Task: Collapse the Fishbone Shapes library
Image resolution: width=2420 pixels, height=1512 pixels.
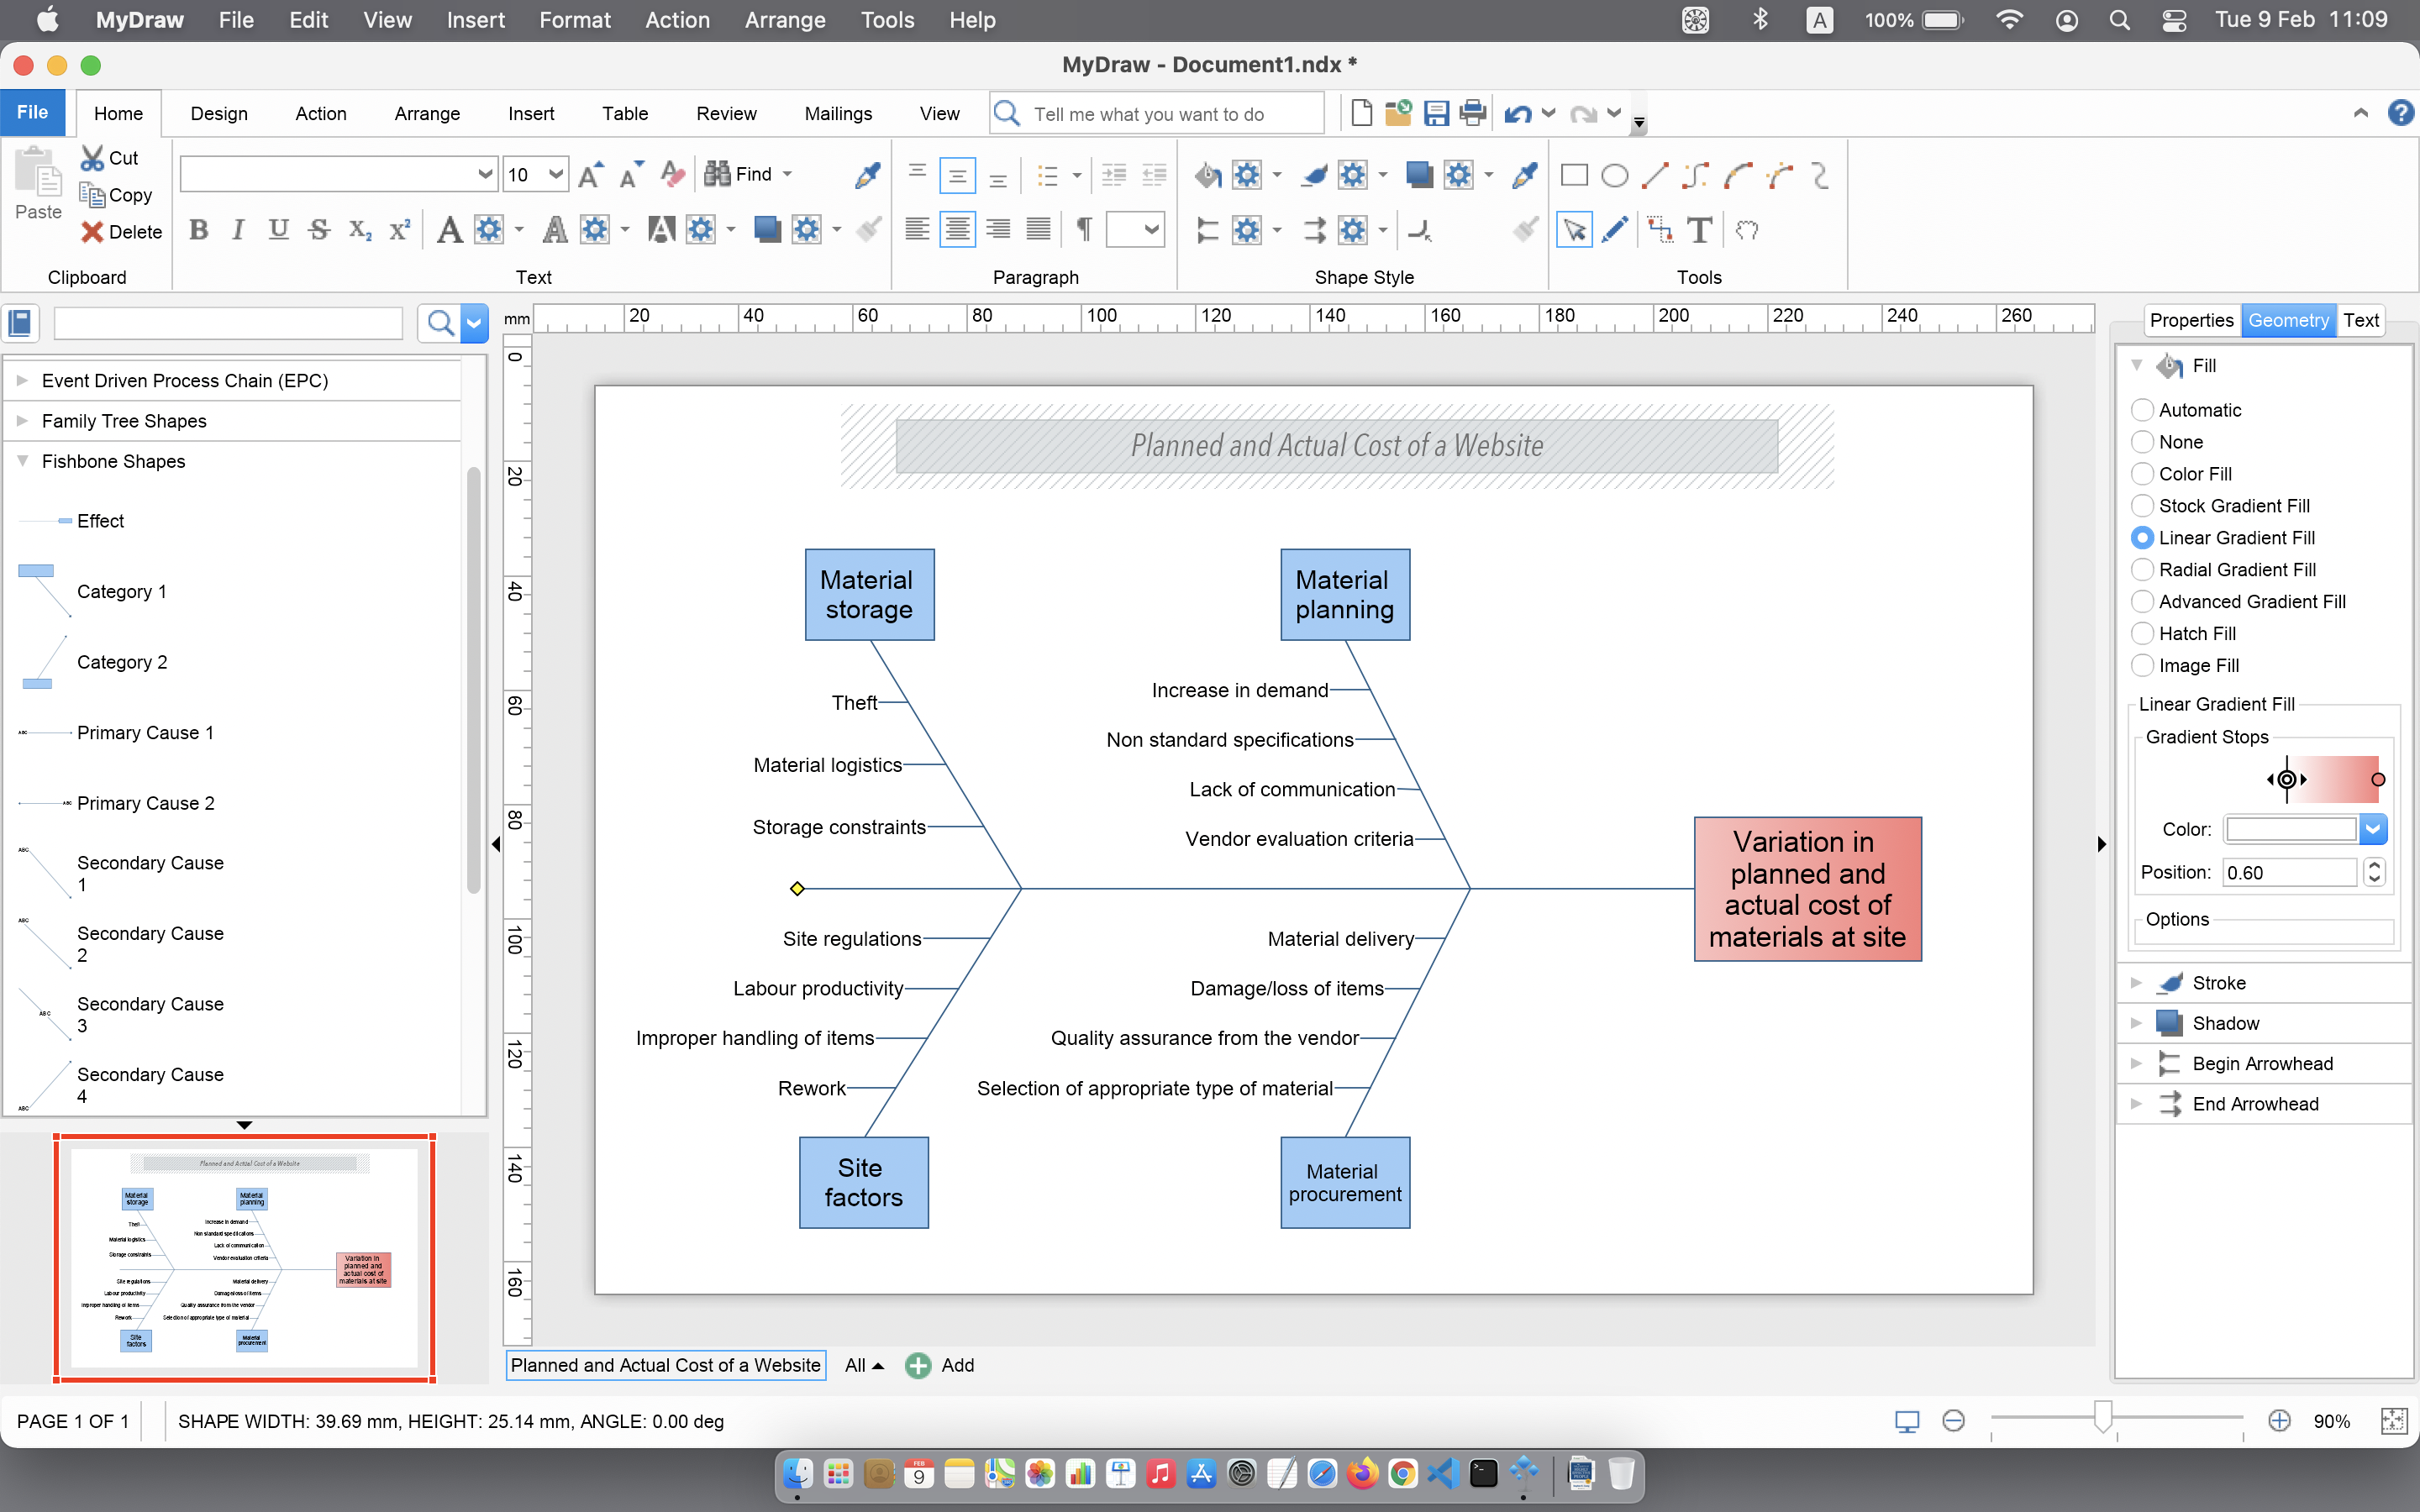Action: tap(22, 461)
